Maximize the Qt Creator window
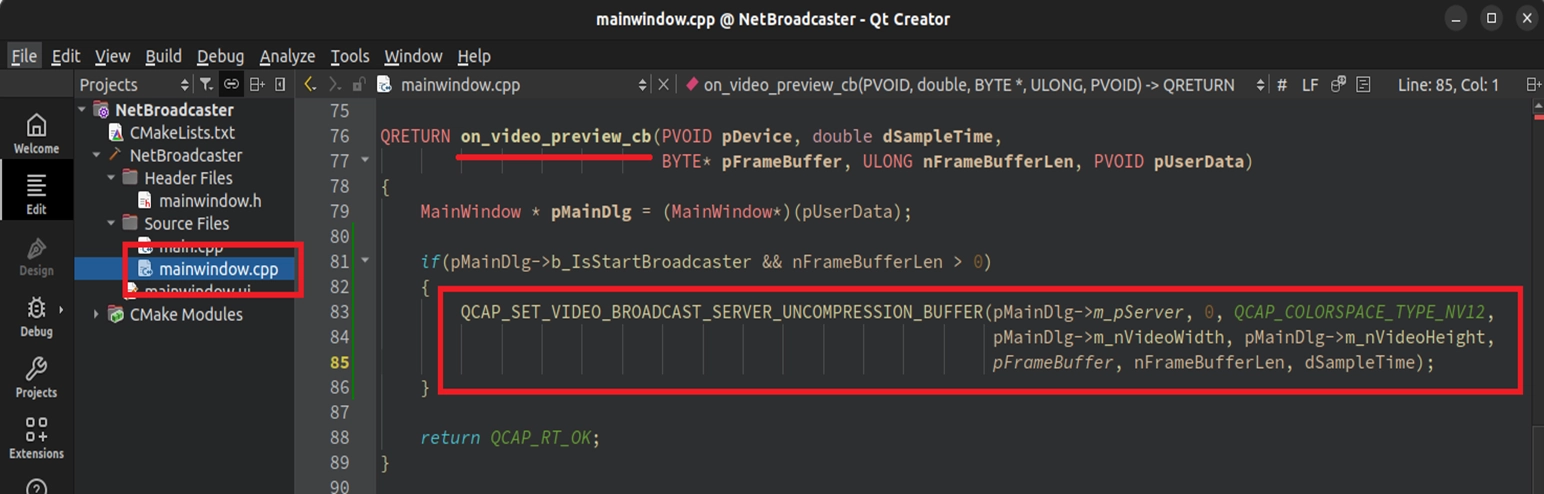1544x494 pixels. pos(1492,18)
